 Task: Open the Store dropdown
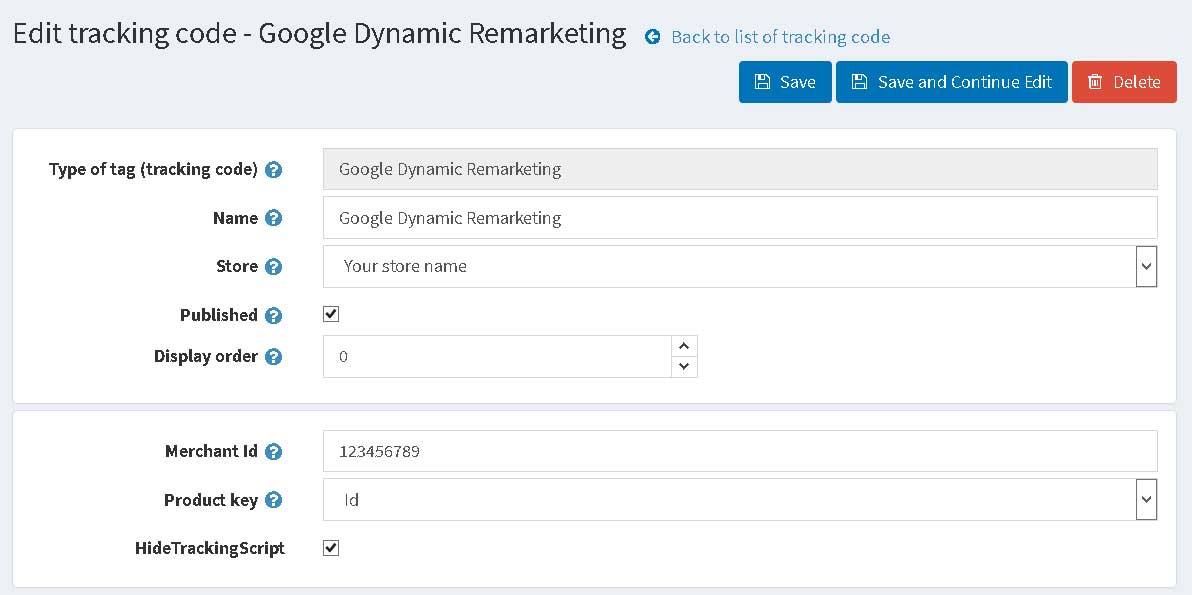point(740,267)
